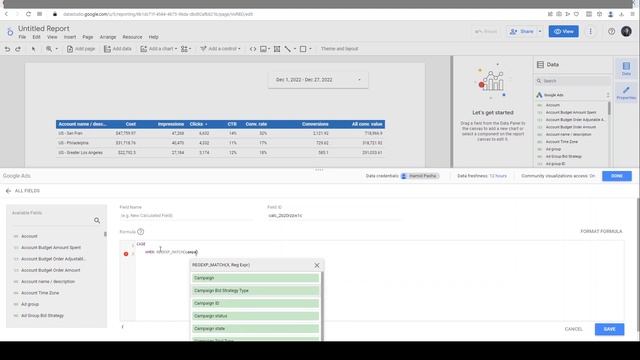640x360 pixels.
Task: Click the blue View button
Action: pos(563,31)
